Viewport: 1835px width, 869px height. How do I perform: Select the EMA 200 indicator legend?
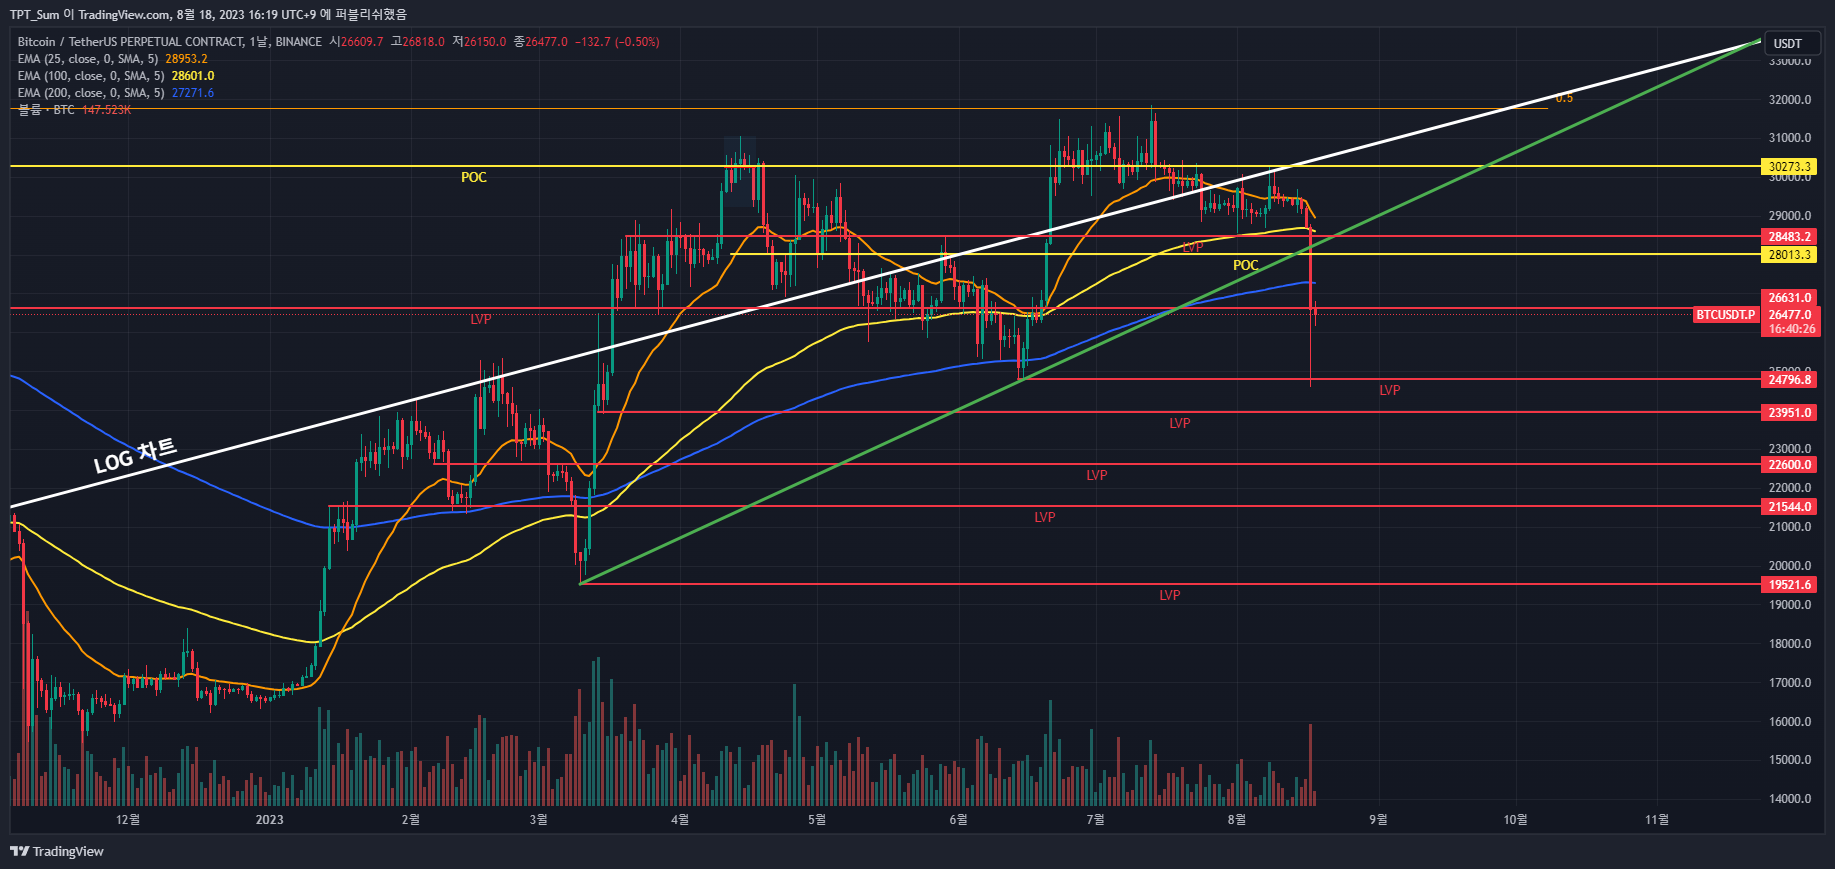pos(115,93)
